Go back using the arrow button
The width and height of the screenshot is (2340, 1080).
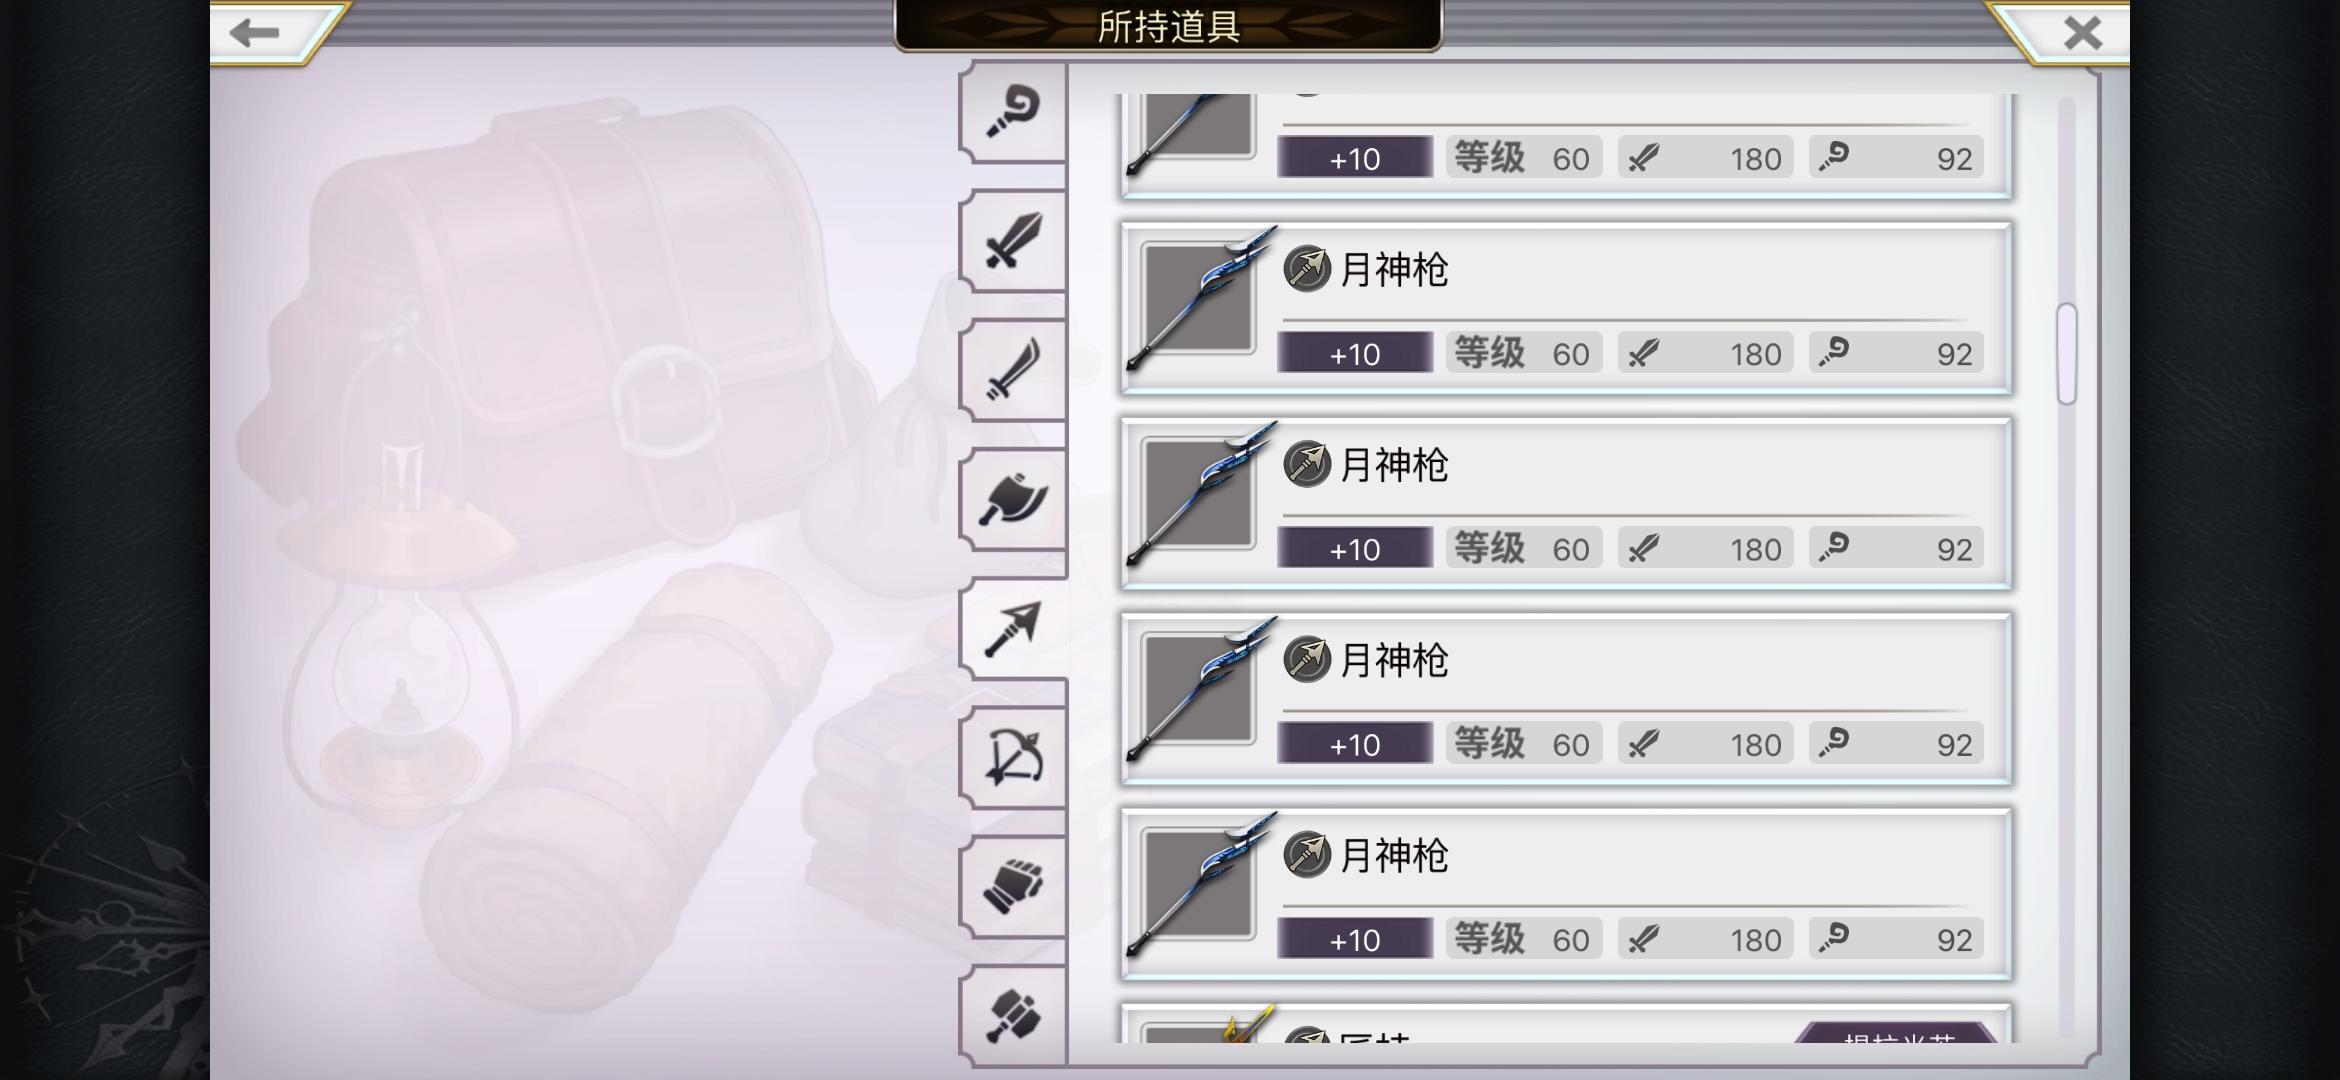pyautogui.click(x=254, y=32)
